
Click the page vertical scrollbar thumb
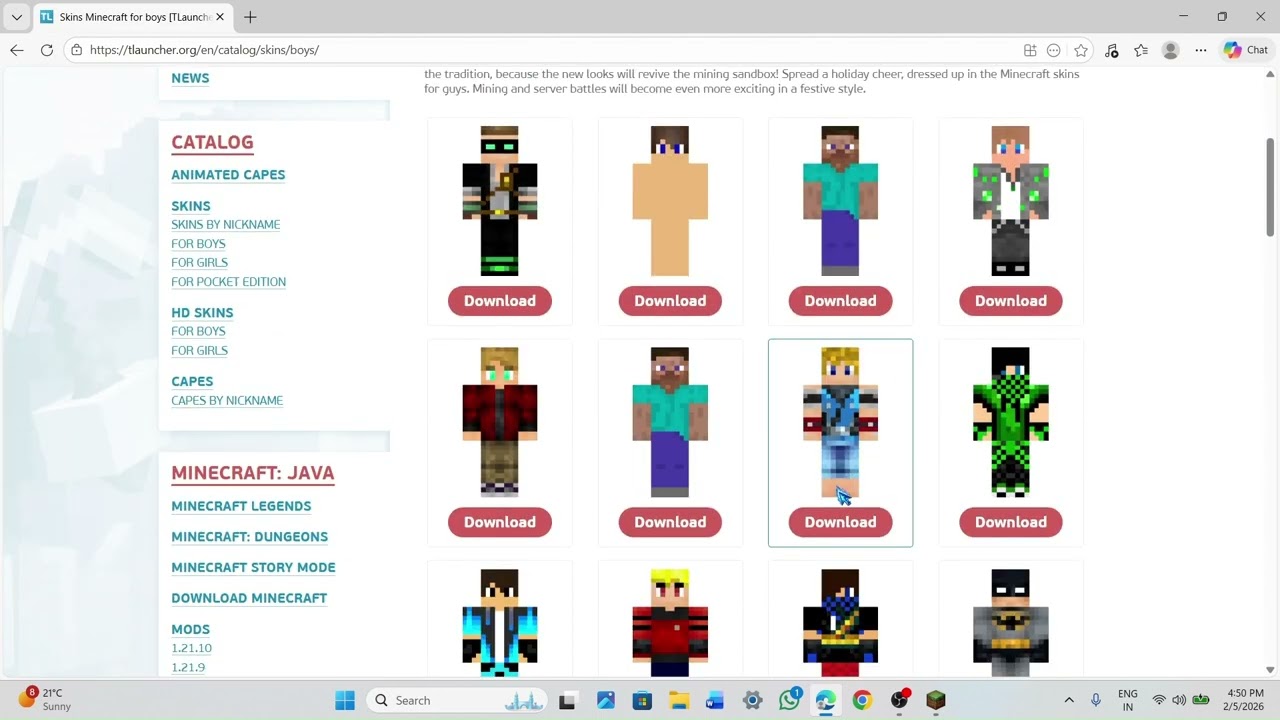pos(1271,188)
